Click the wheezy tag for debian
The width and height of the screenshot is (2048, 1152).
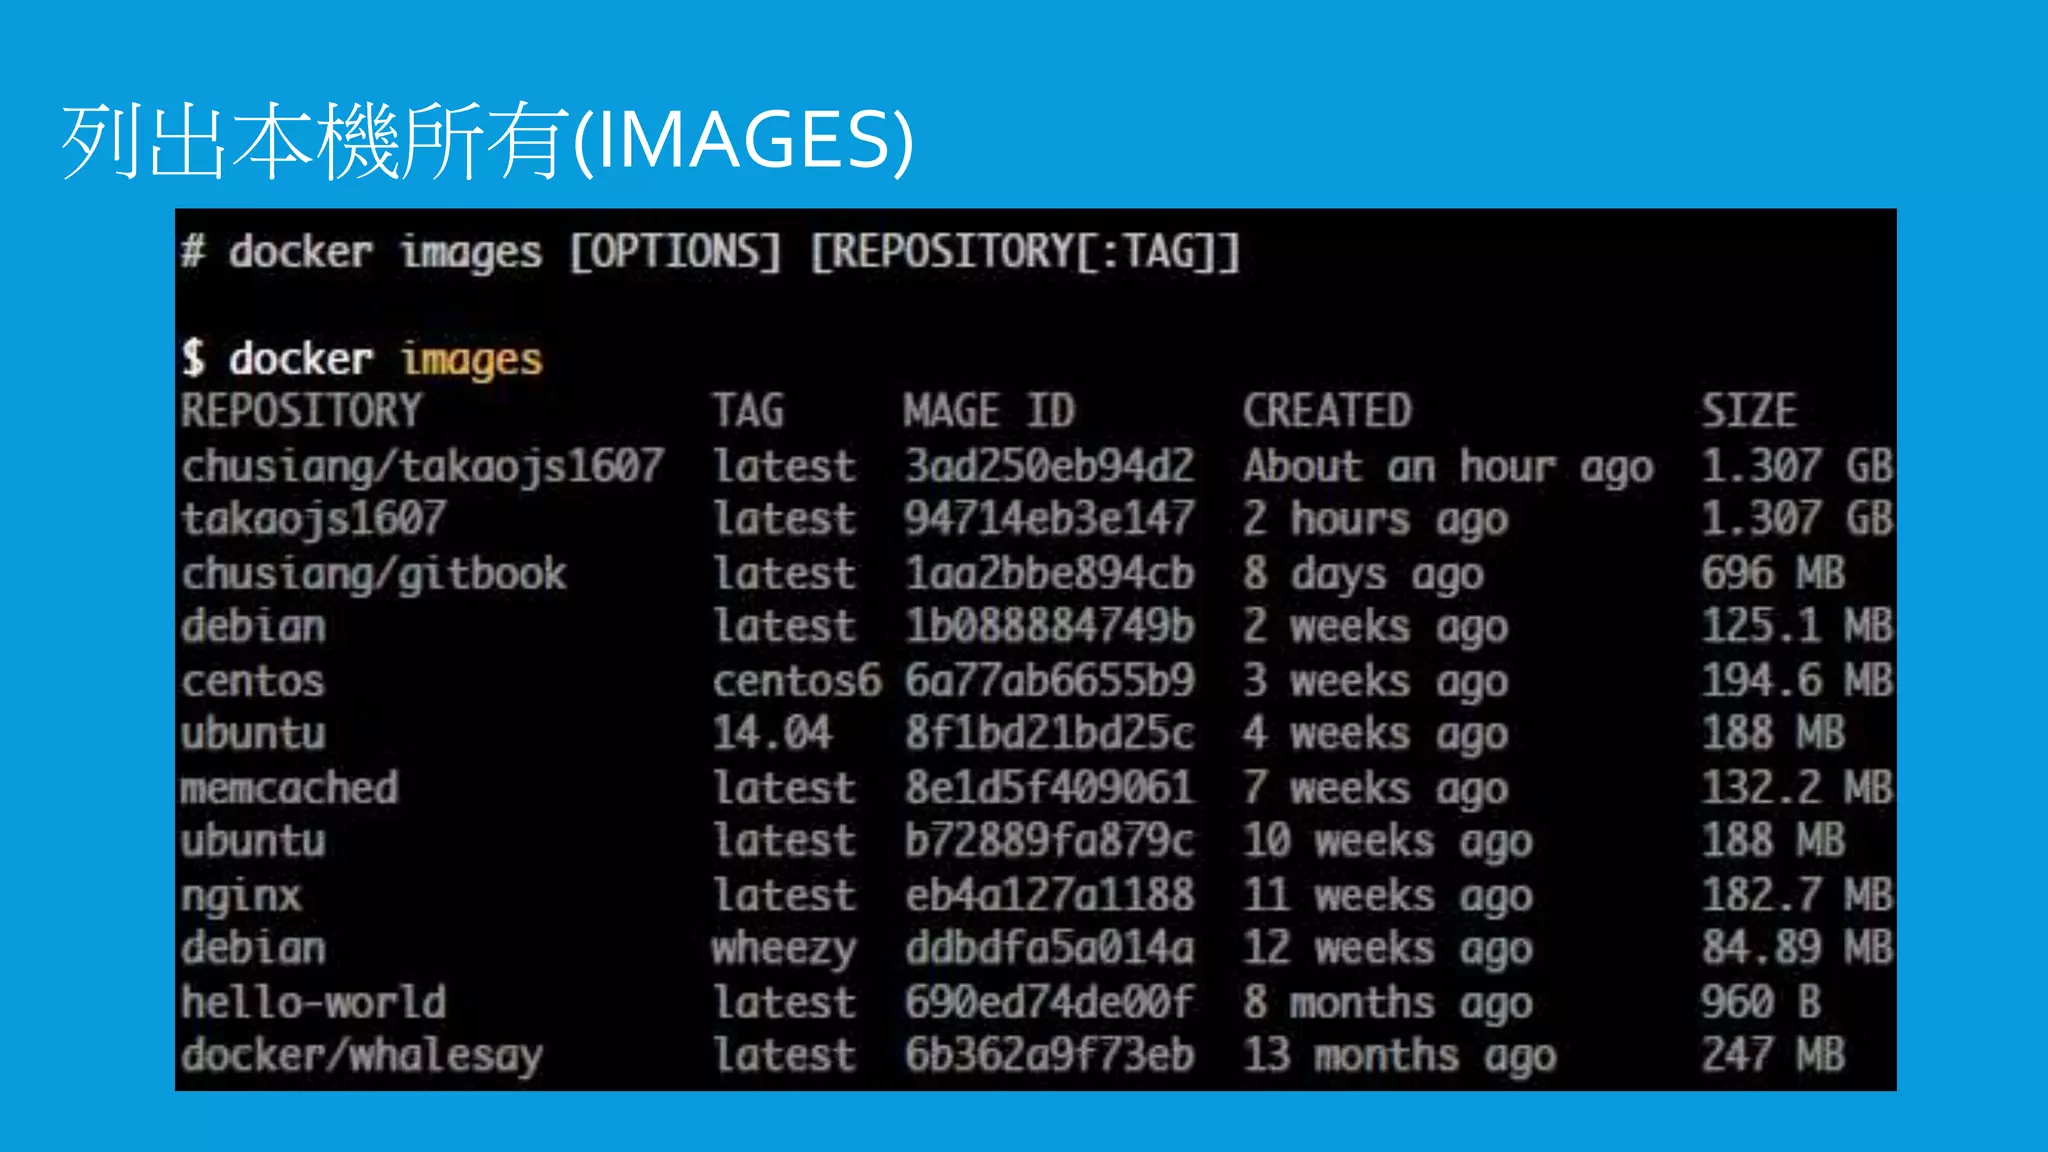tap(784, 948)
